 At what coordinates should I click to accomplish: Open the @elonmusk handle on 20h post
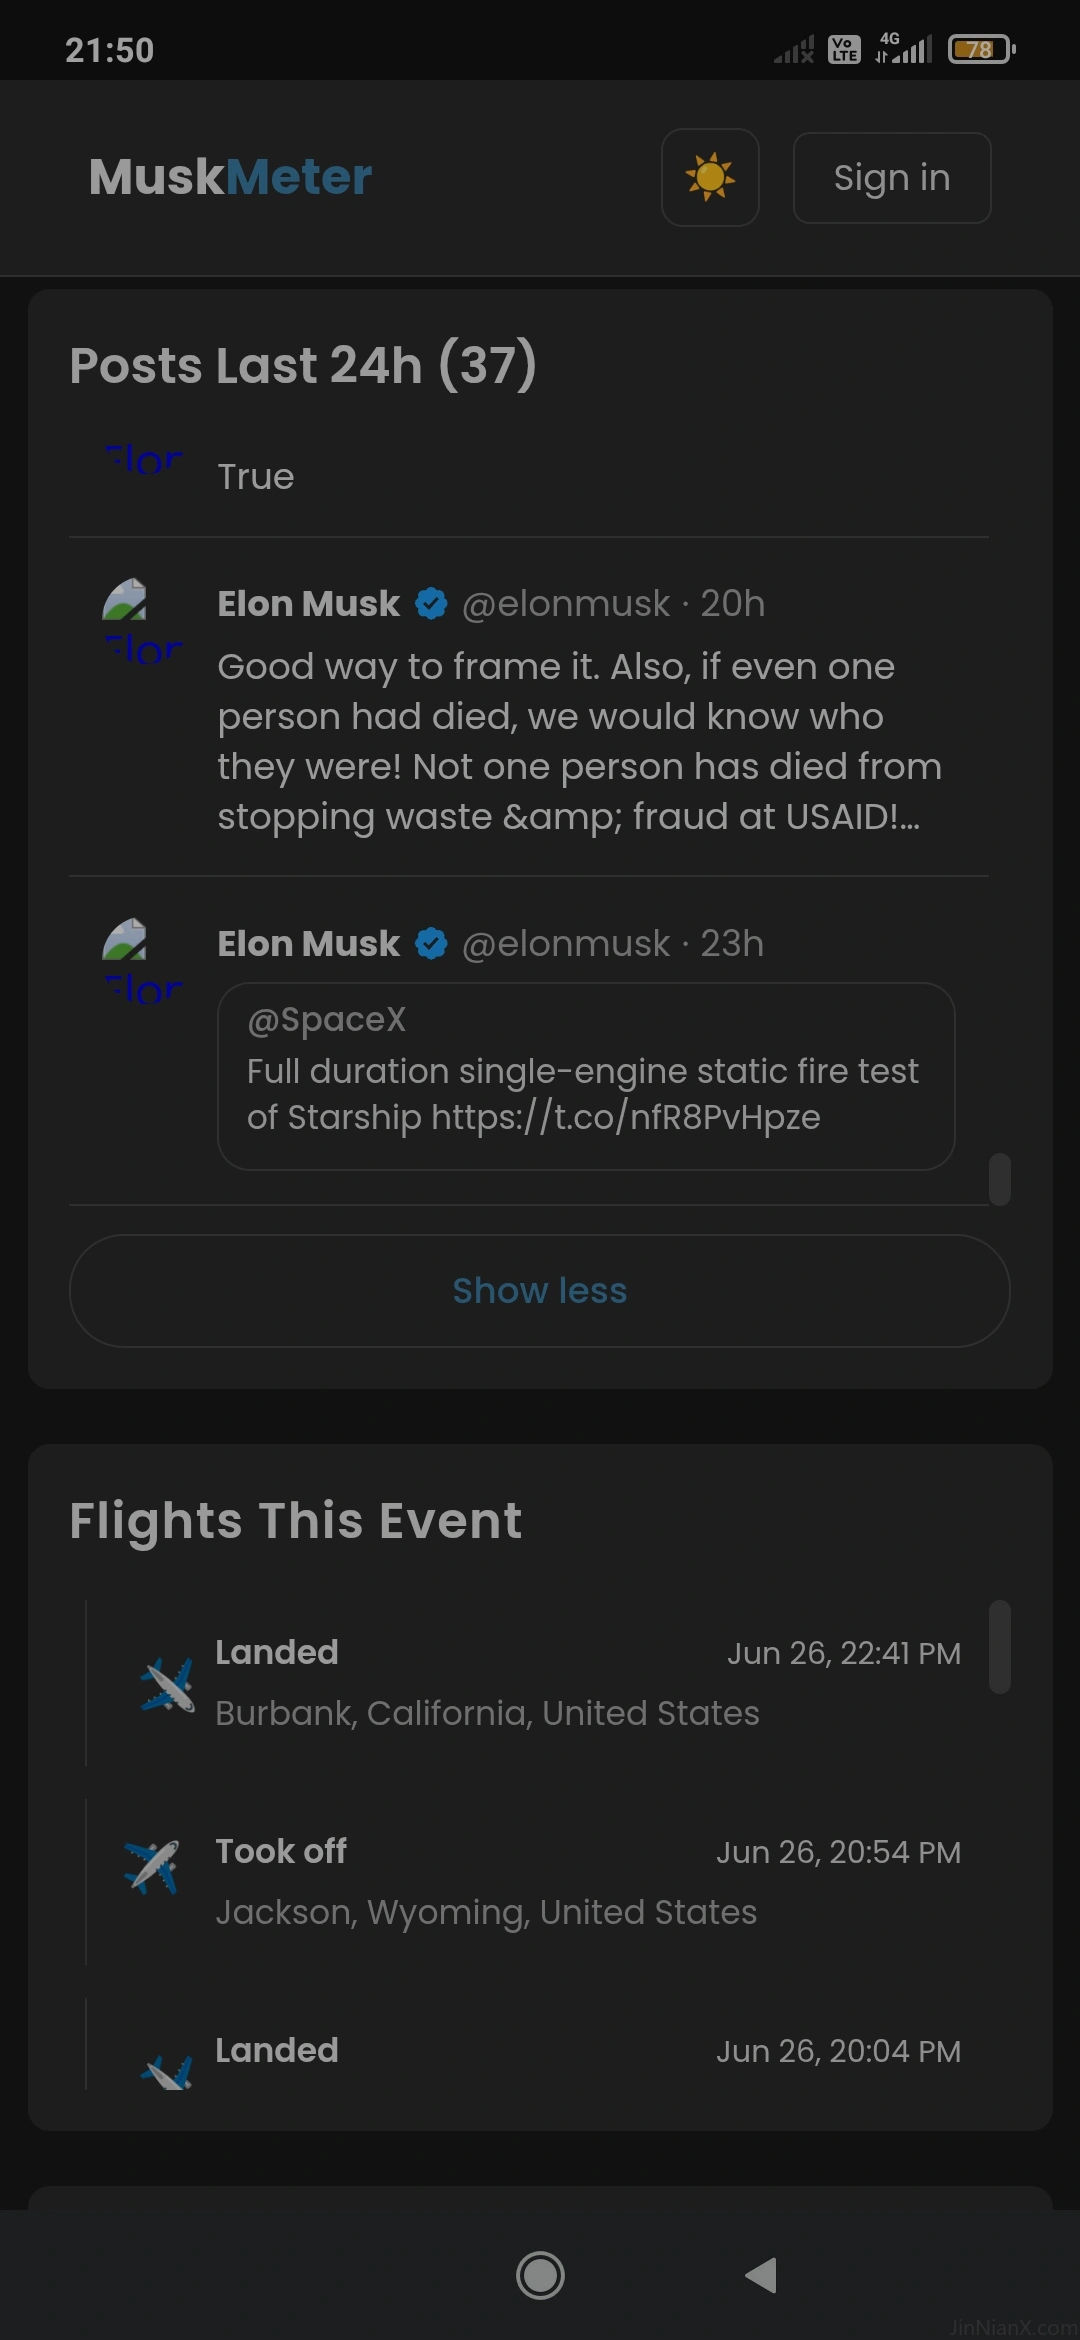566,604
